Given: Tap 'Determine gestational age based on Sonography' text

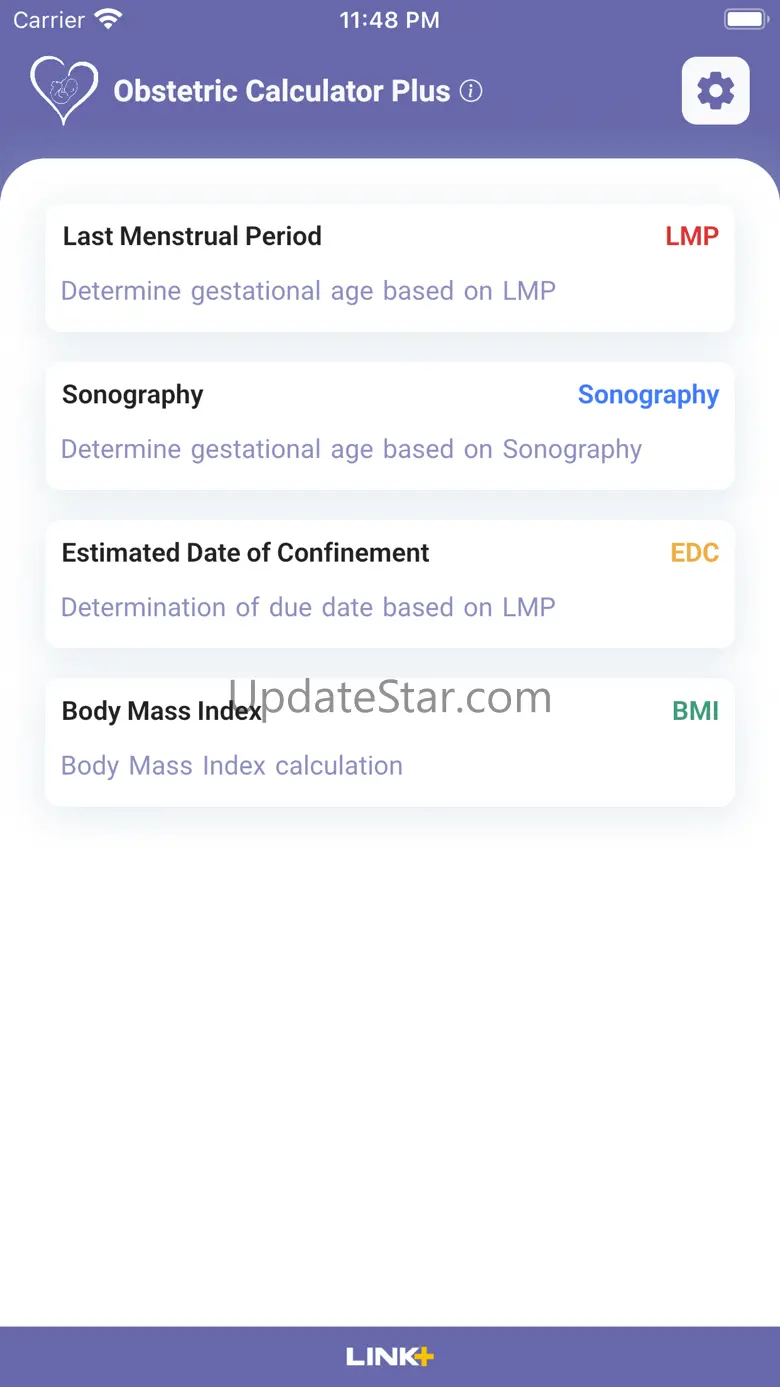Looking at the screenshot, I should [351, 449].
